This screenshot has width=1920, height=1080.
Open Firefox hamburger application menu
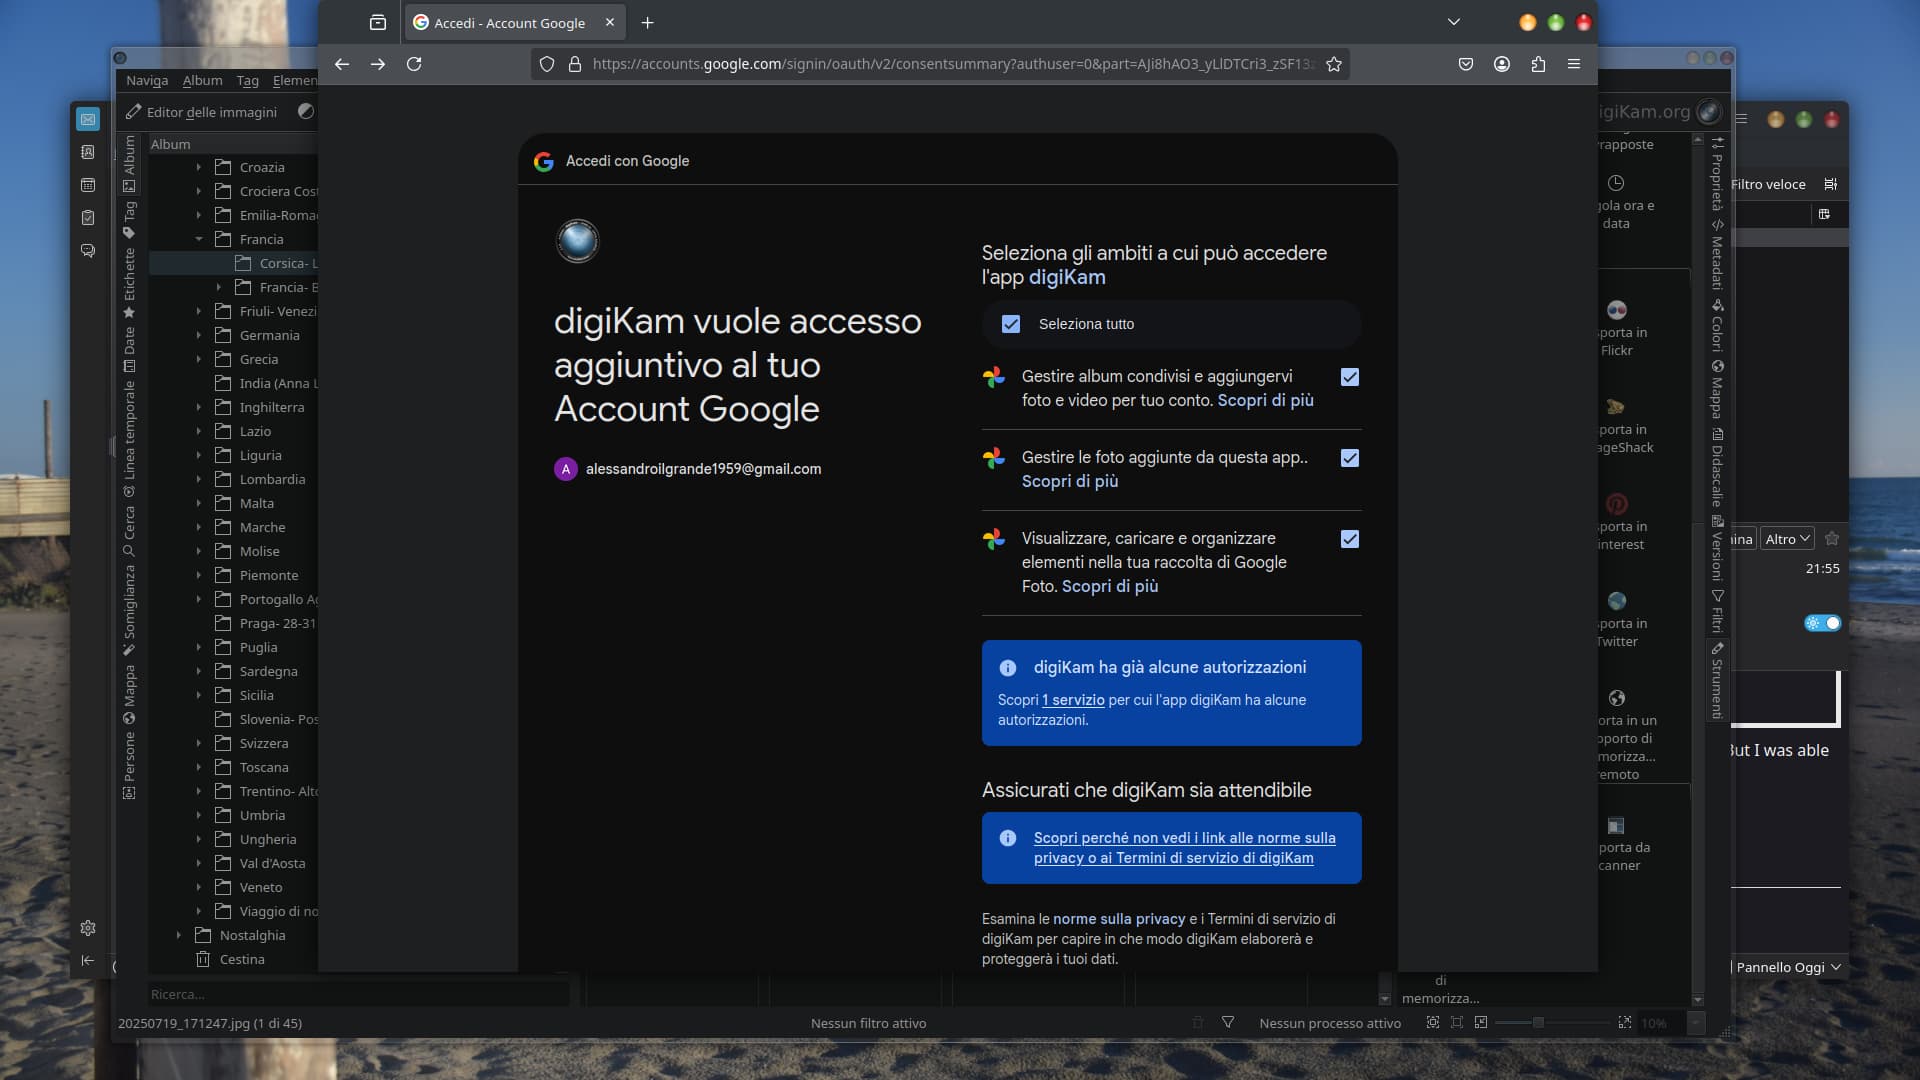[1574, 64]
